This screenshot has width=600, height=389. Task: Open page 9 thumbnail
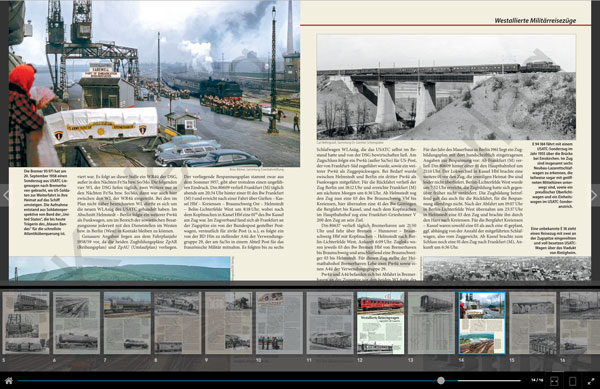(x=228, y=323)
